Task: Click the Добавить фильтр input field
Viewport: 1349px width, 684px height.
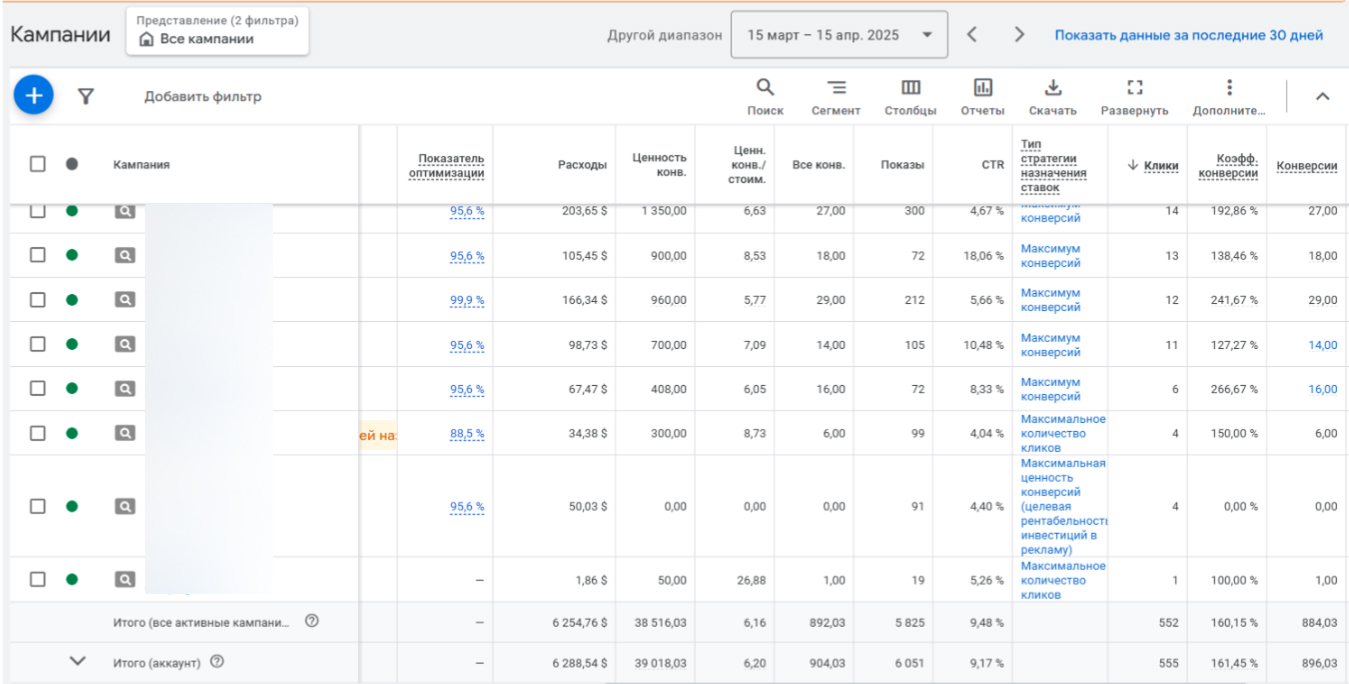Action: point(203,97)
